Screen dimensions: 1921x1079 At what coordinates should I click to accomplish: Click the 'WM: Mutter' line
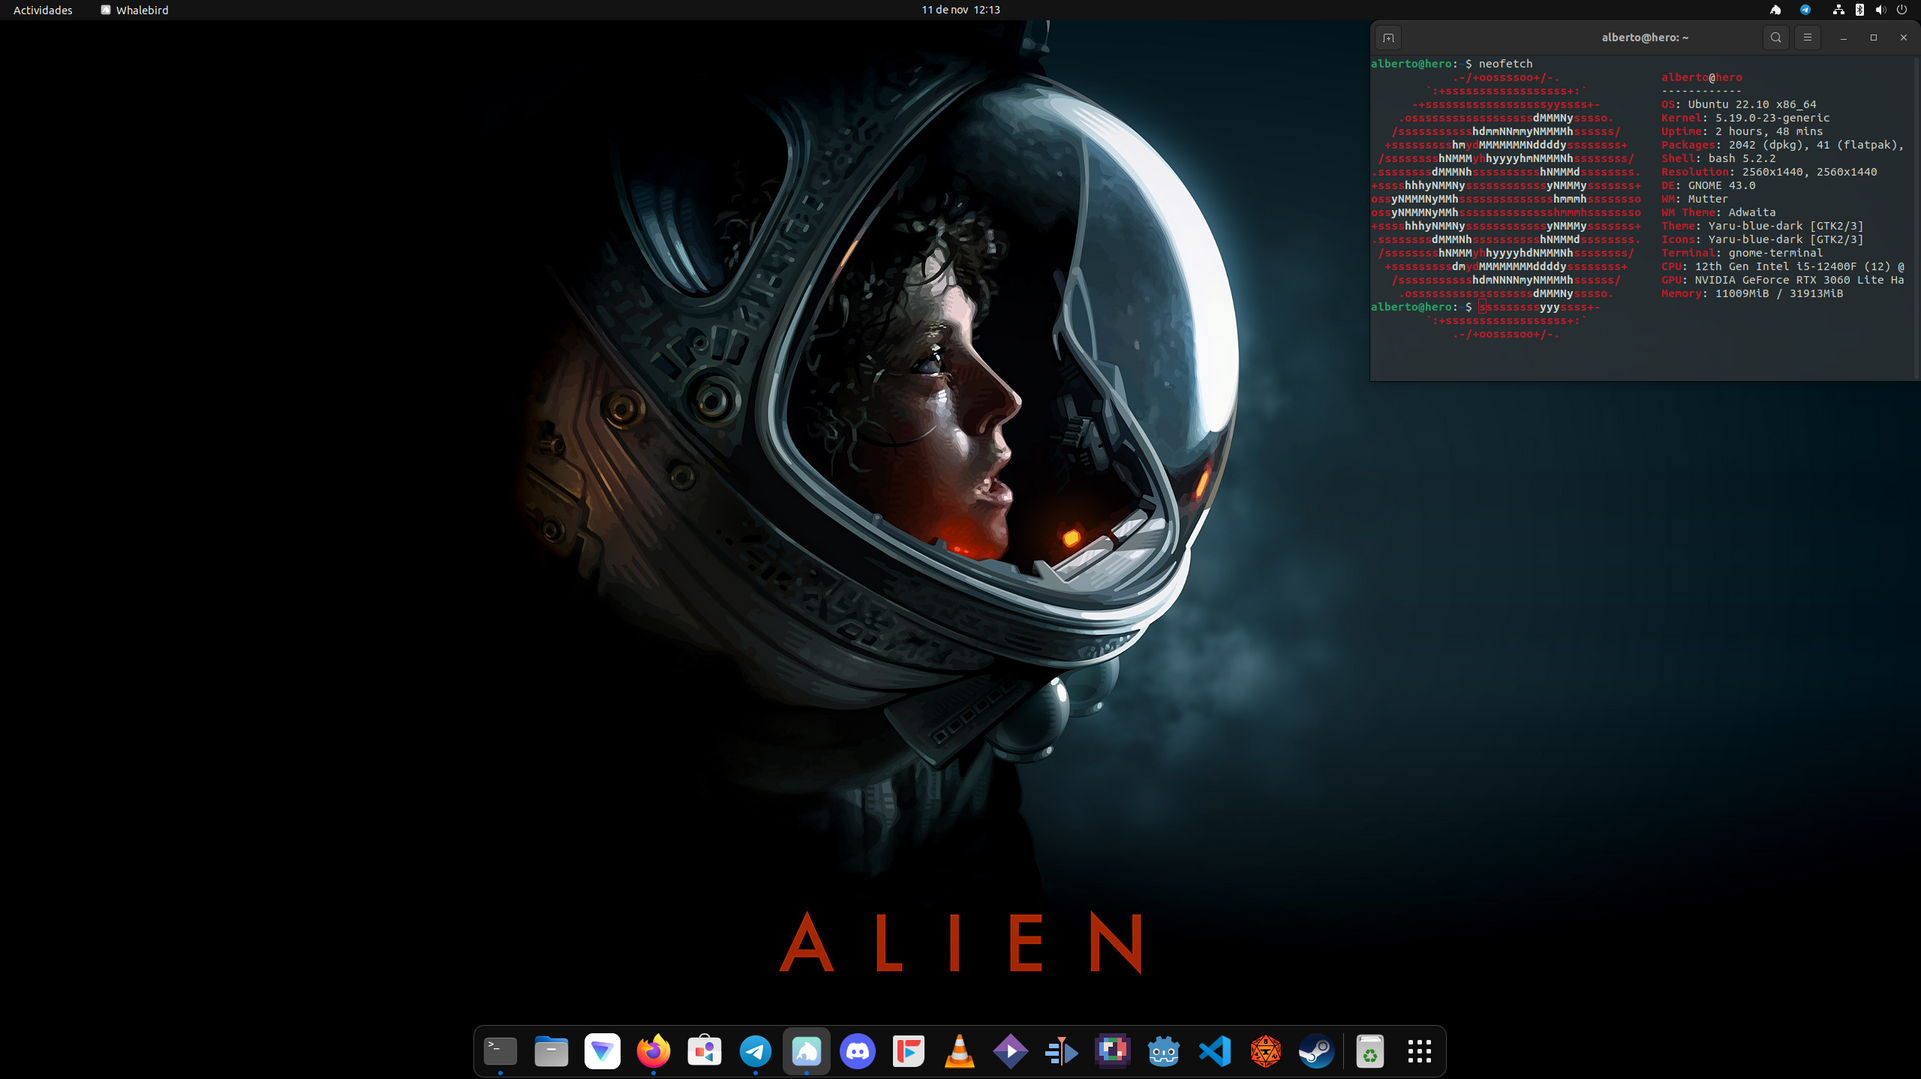pos(1694,199)
